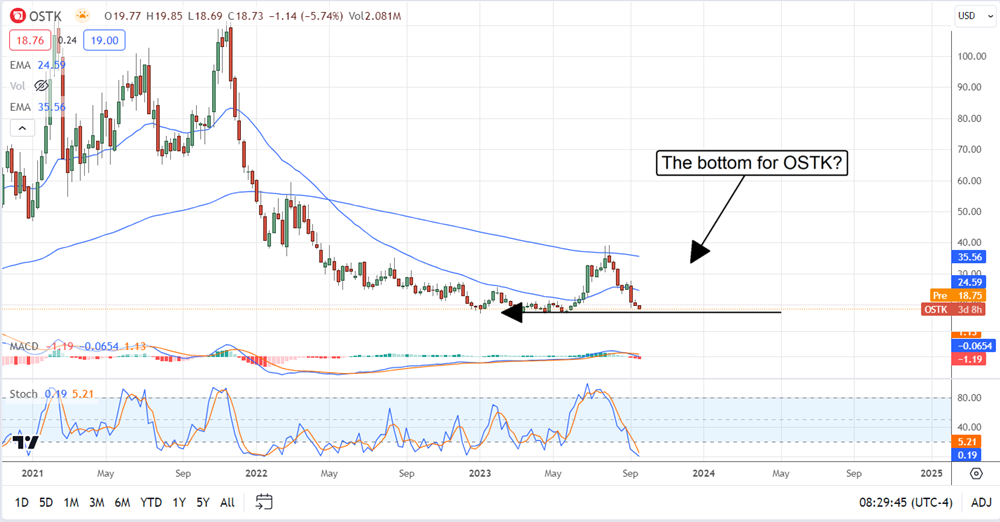1000x522 pixels.
Task: Select the YTD time range
Action: (x=151, y=503)
